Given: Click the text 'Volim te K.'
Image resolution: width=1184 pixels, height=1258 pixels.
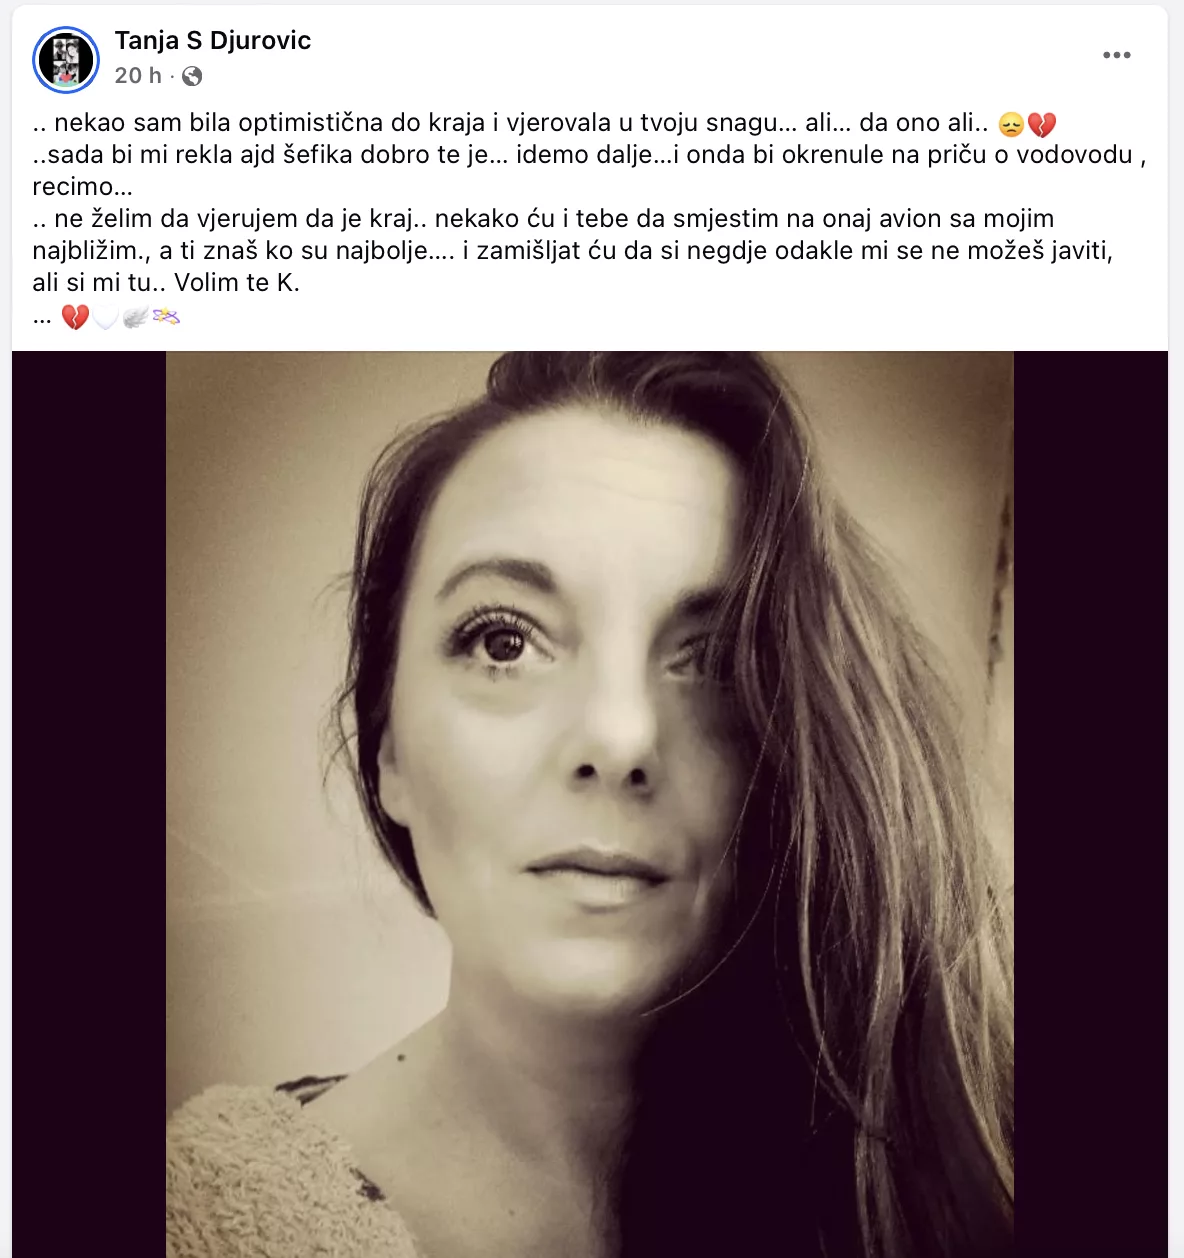Looking at the screenshot, I should pyautogui.click(x=237, y=283).
